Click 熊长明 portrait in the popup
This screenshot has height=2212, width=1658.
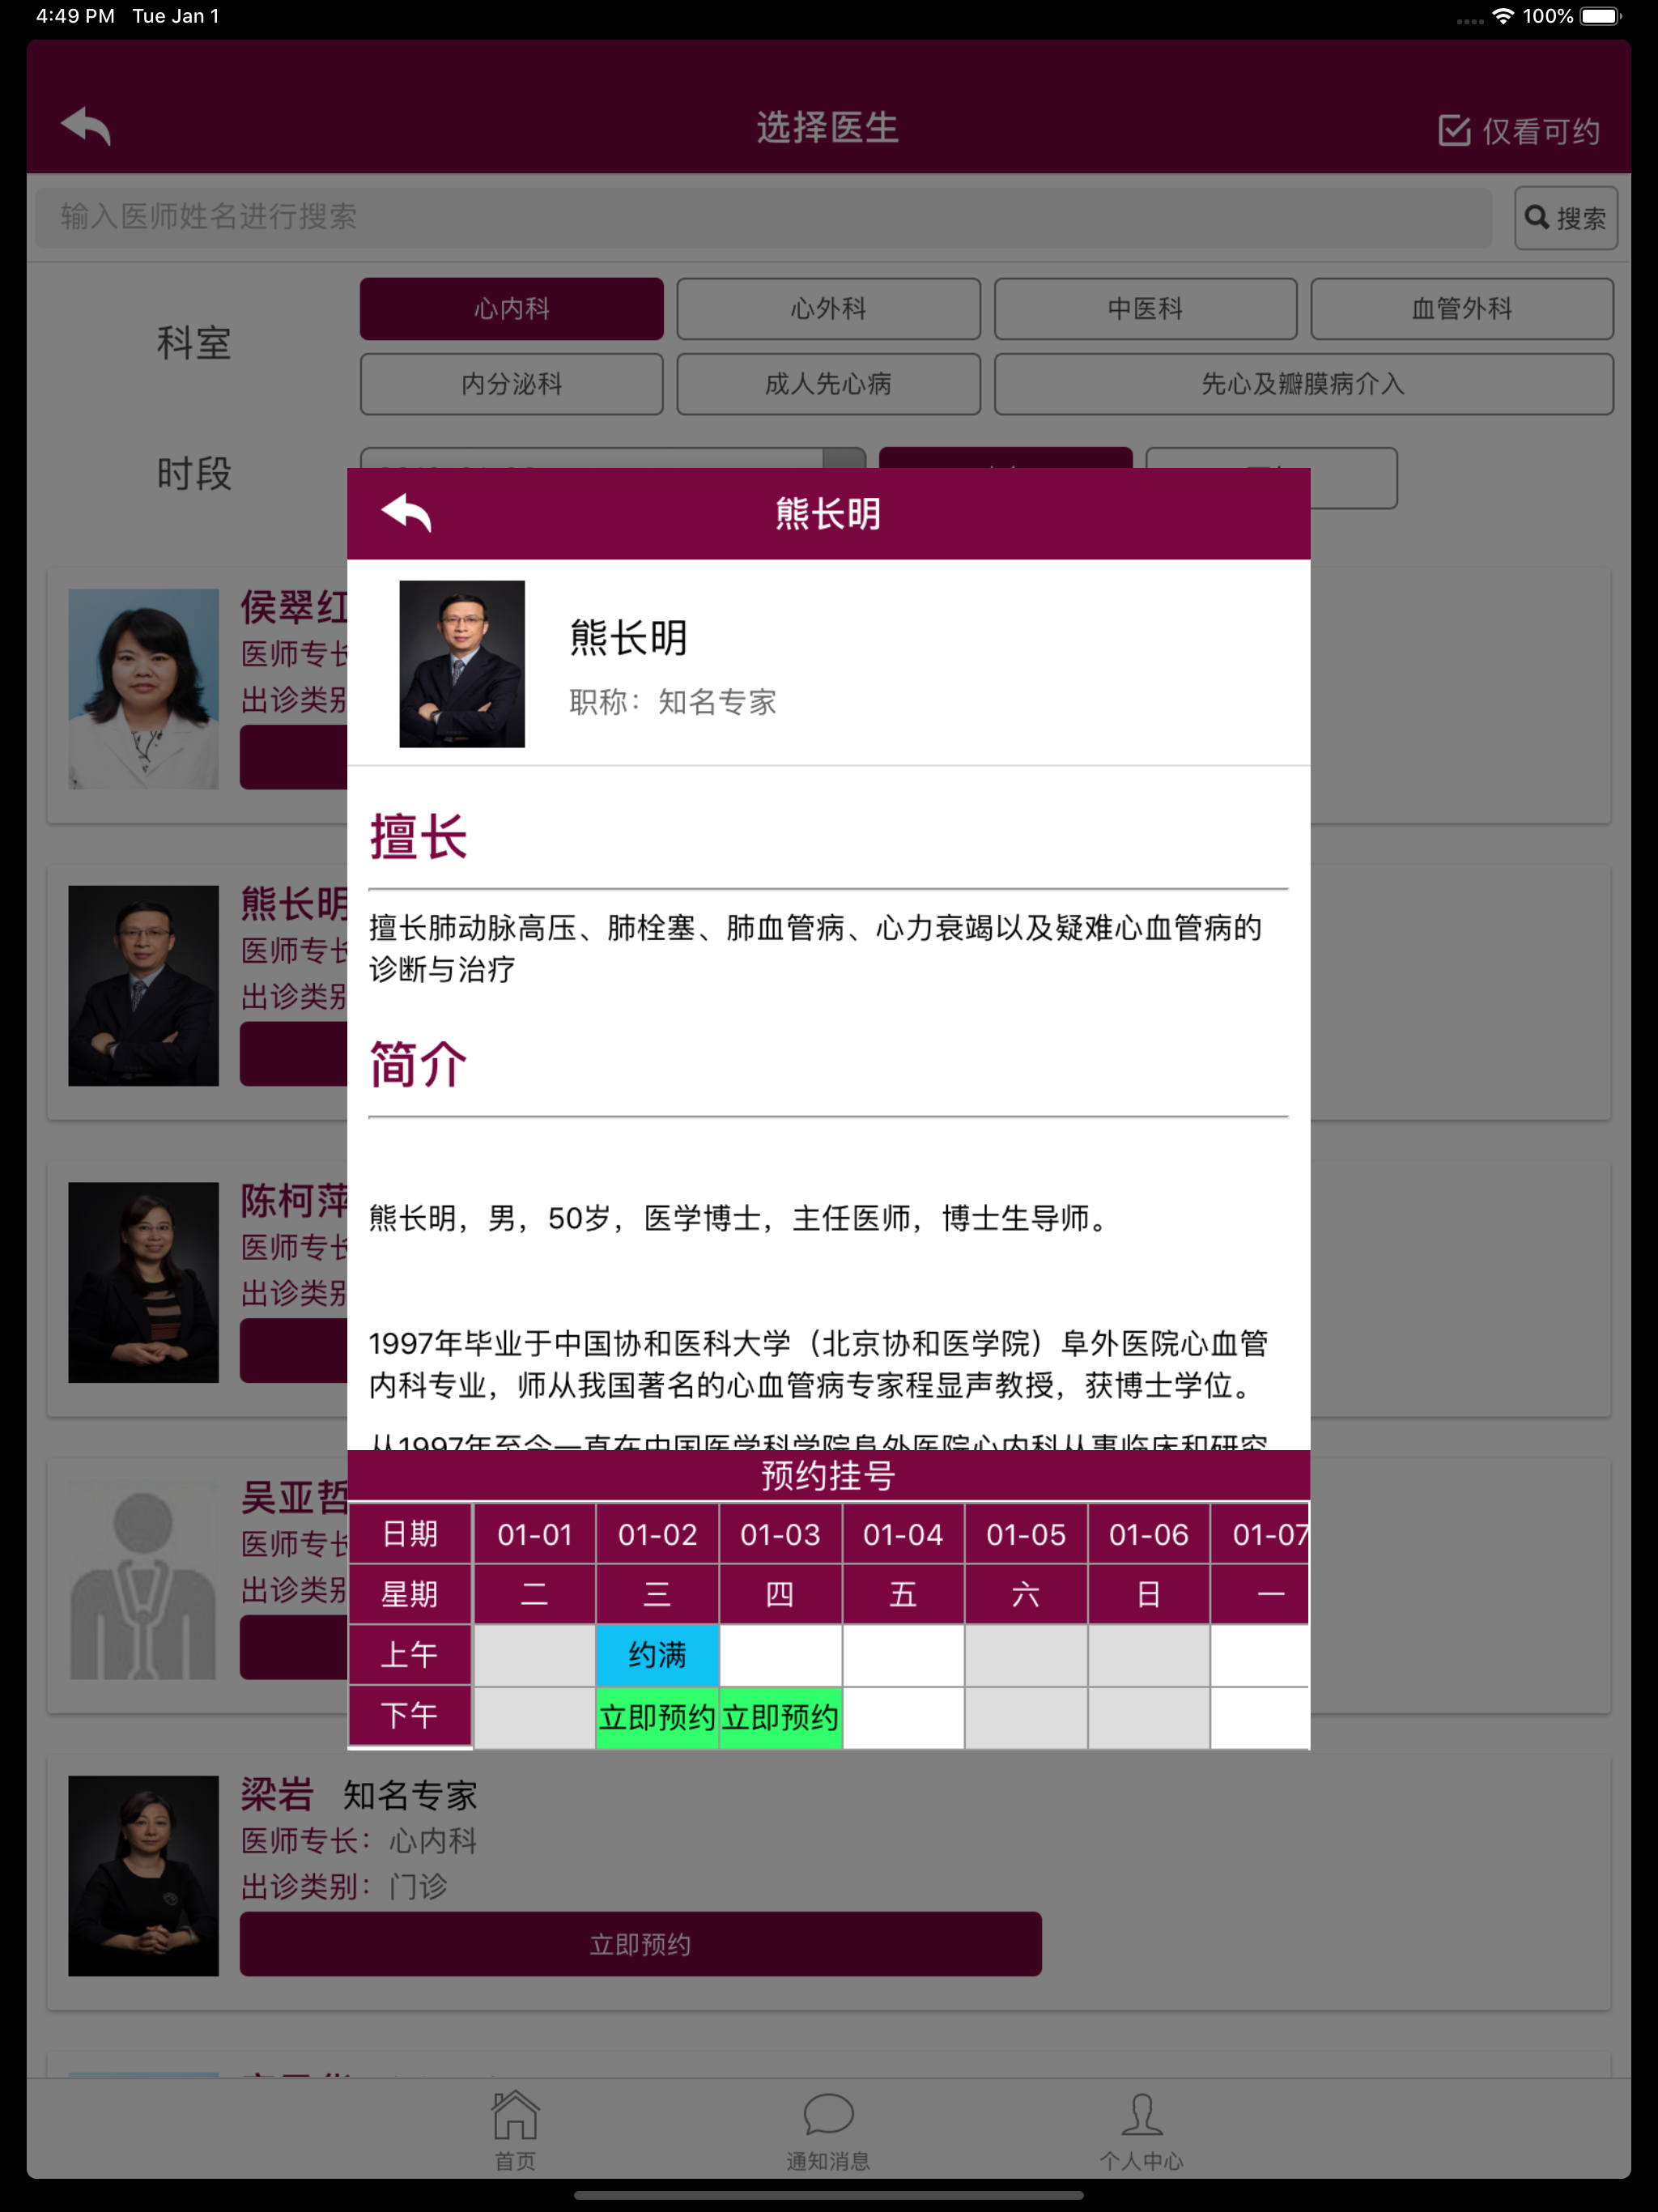click(x=462, y=664)
